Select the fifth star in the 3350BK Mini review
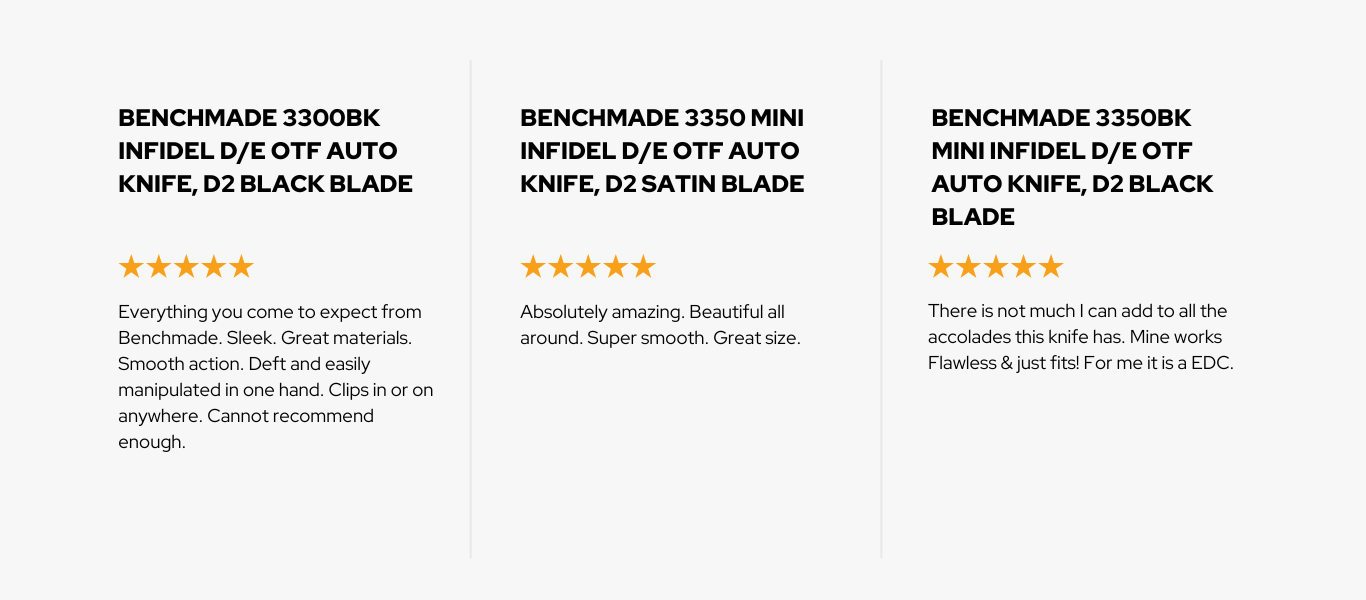The width and height of the screenshot is (1366, 600). click(x=1050, y=267)
